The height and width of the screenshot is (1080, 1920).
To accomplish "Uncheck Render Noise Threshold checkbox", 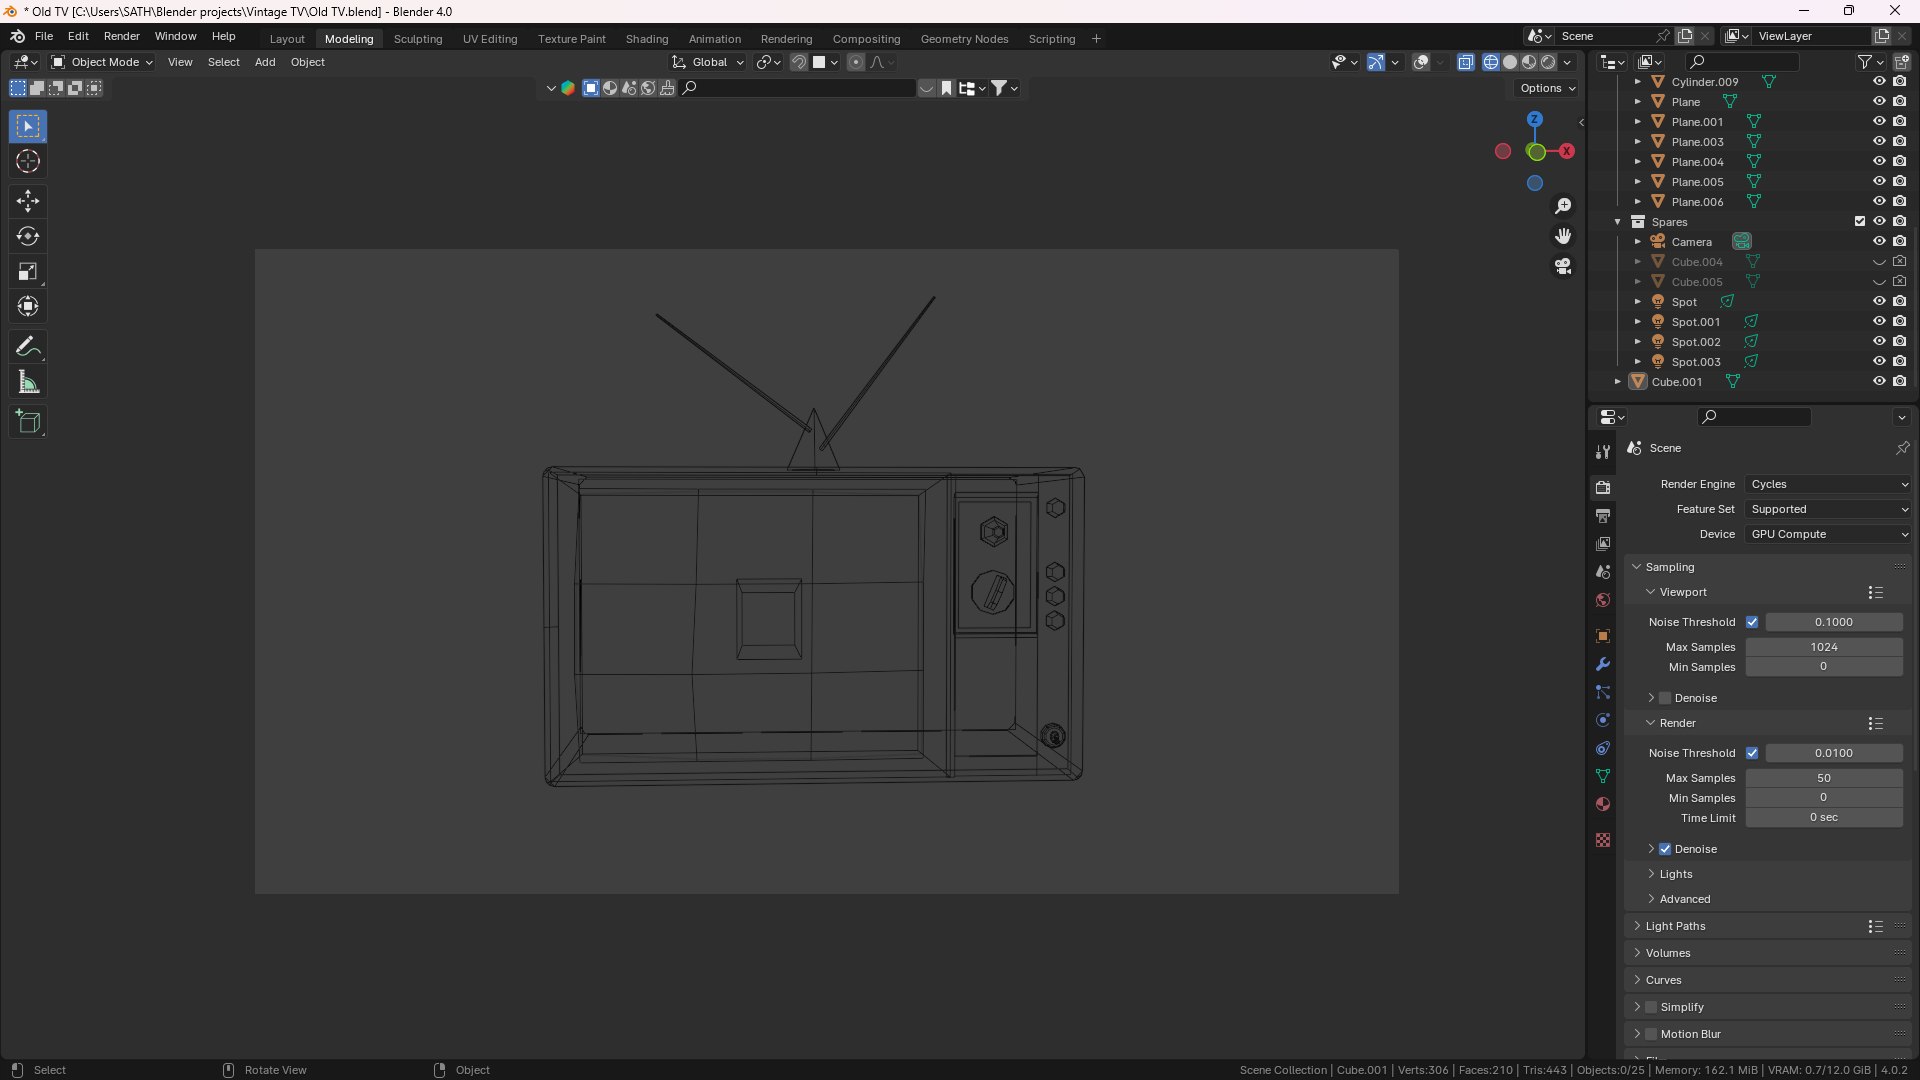I will click(x=1752, y=753).
